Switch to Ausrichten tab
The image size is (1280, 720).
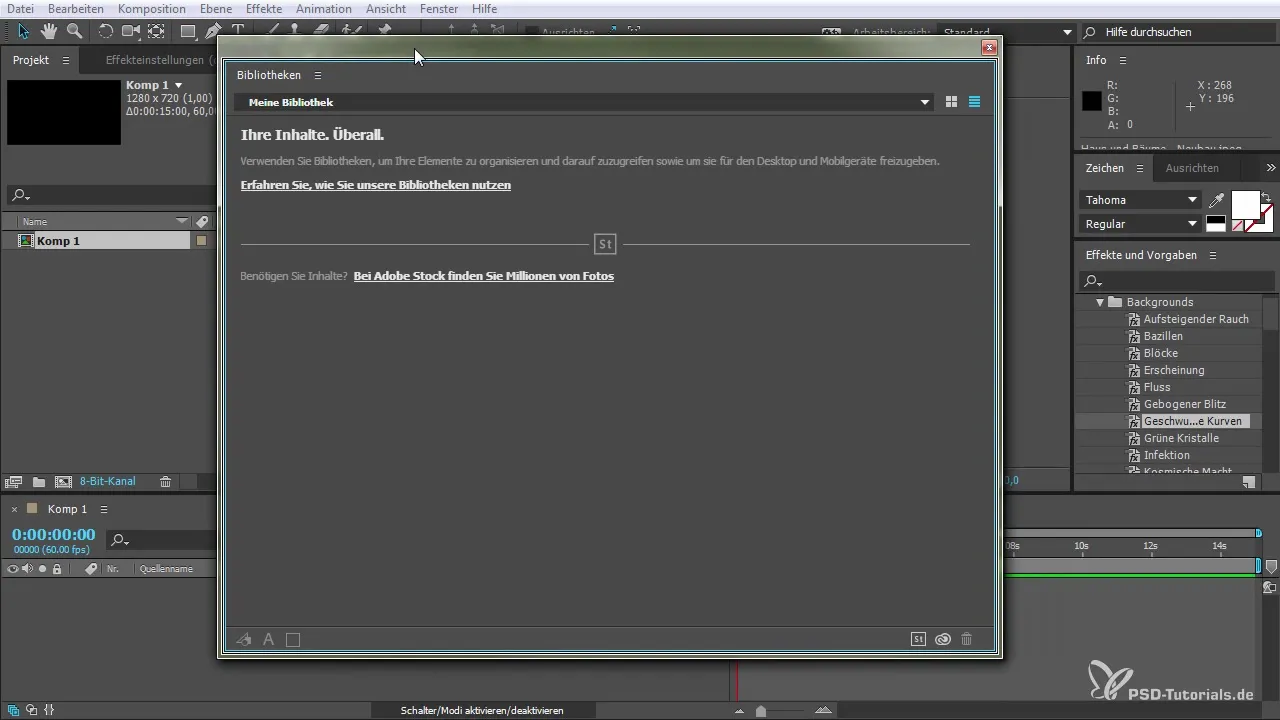pyautogui.click(x=1192, y=168)
